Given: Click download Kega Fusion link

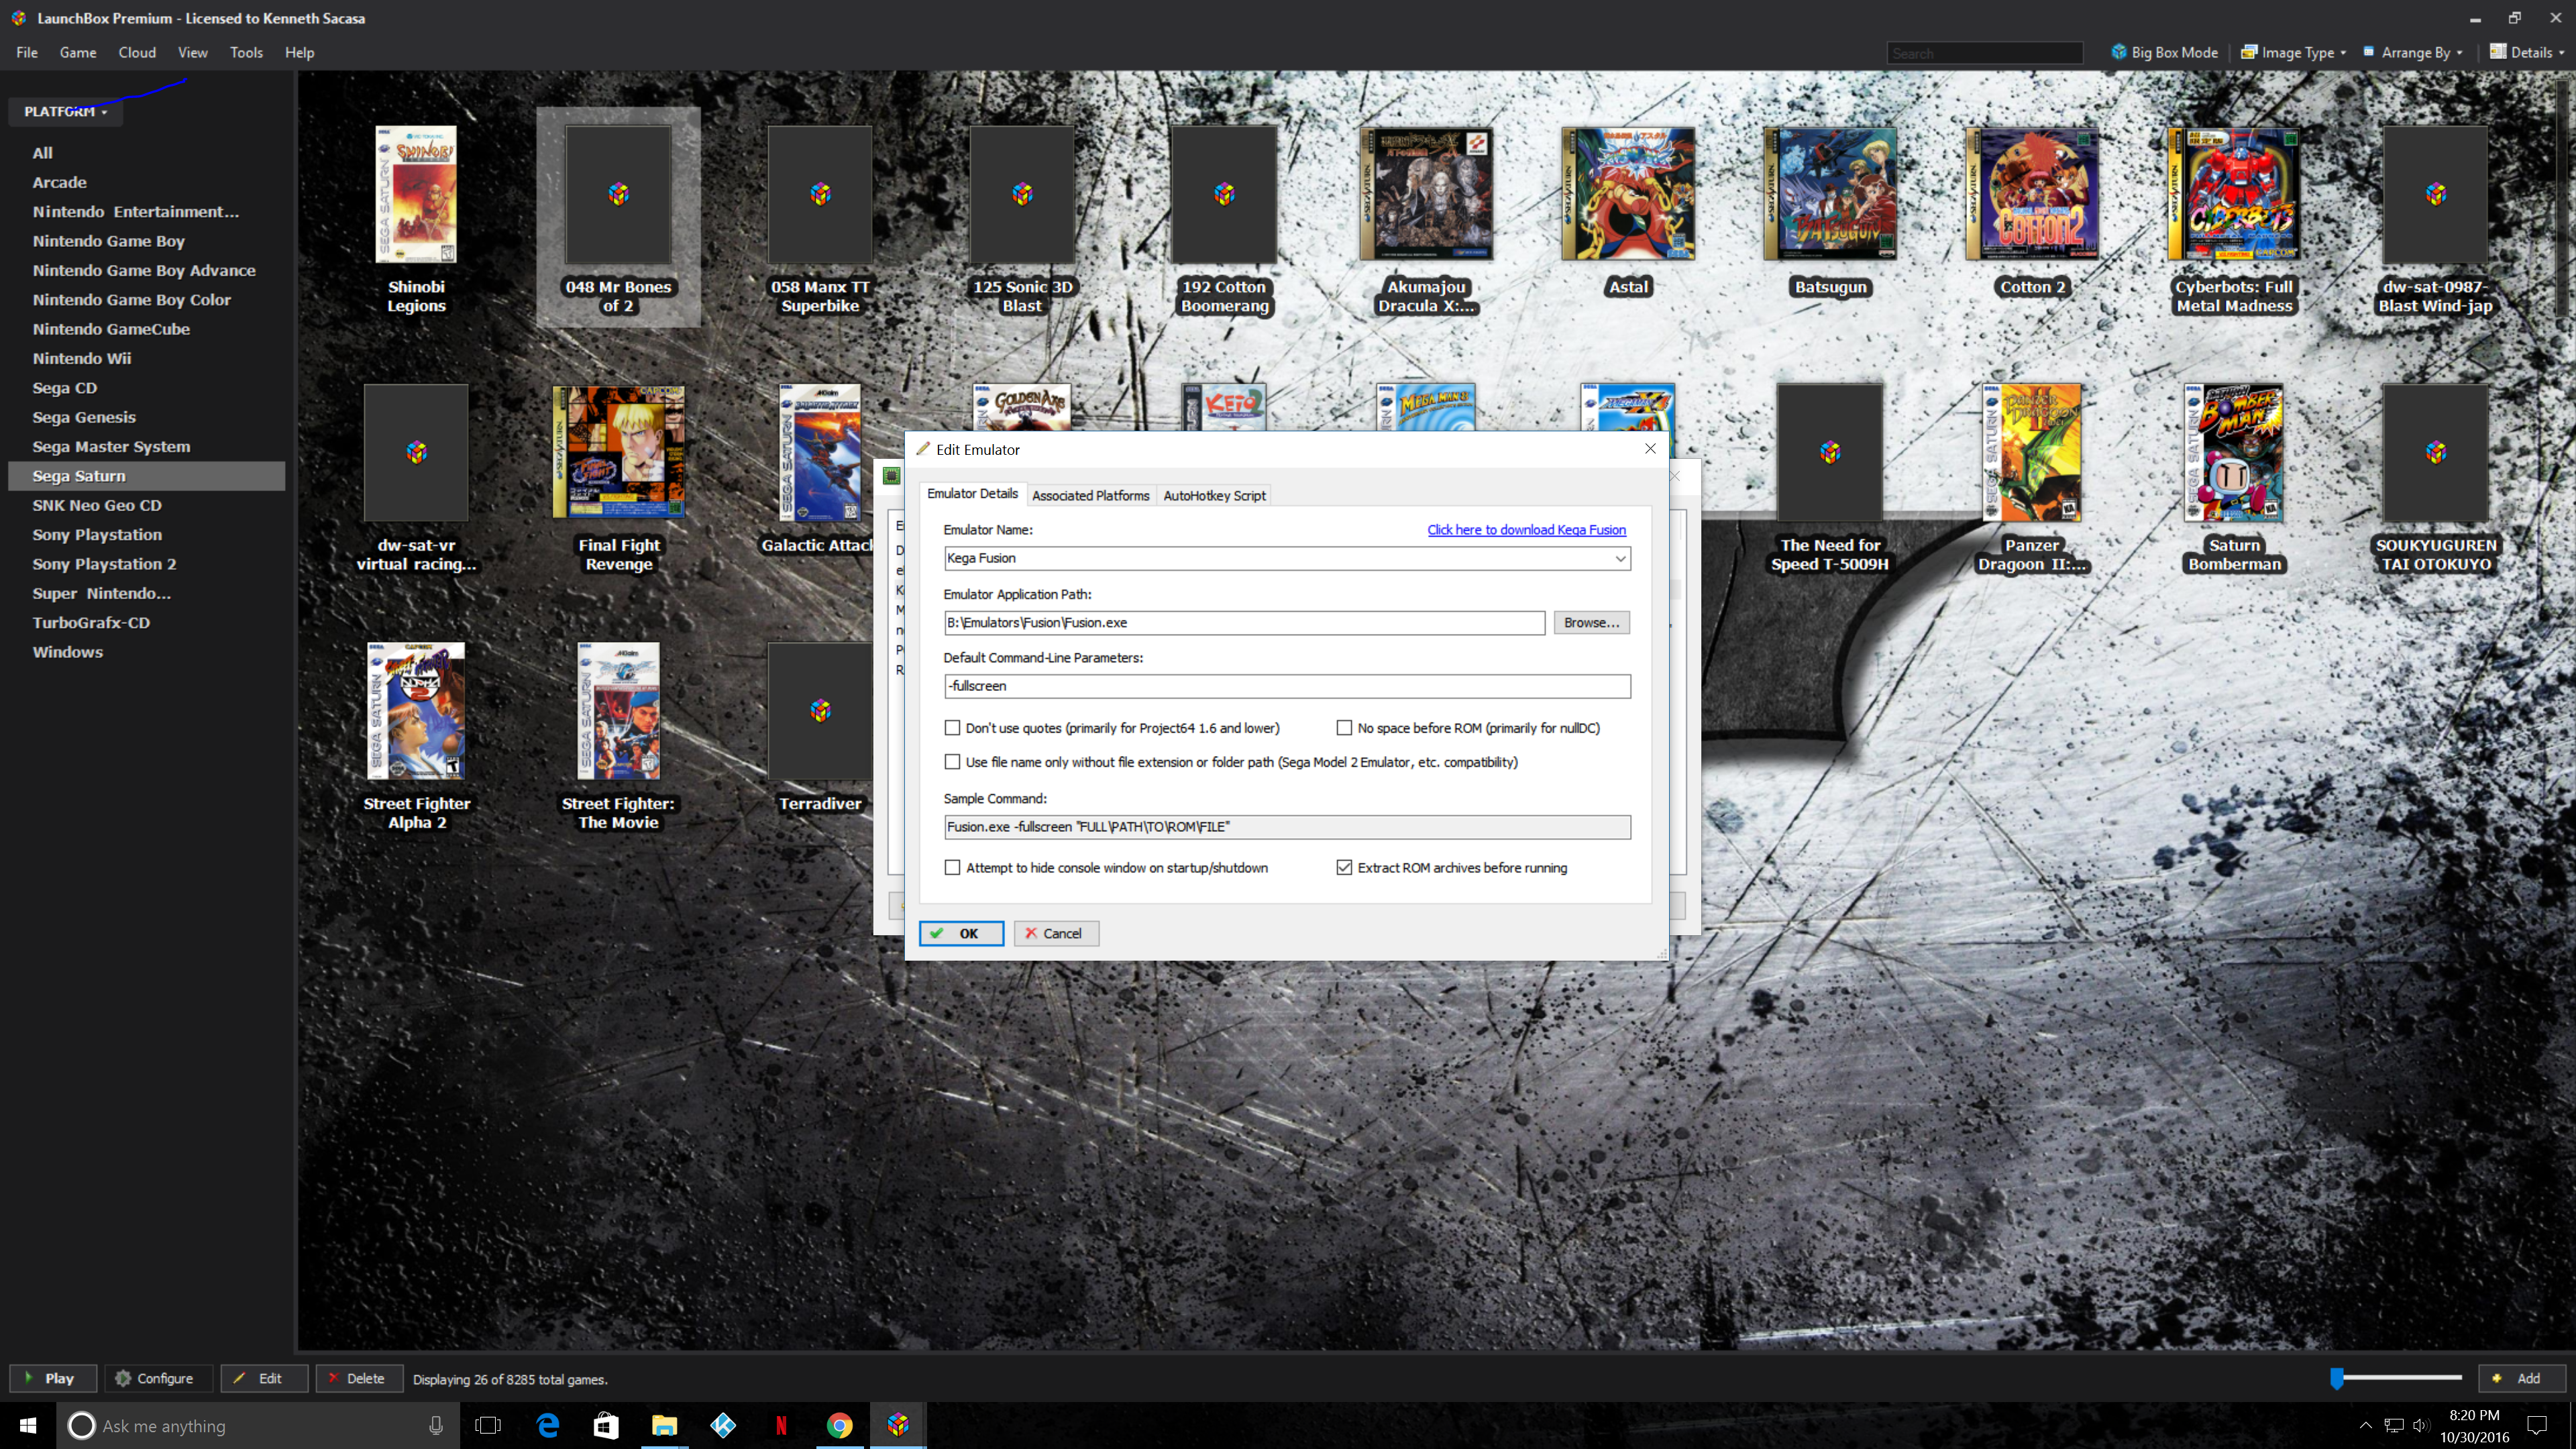Looking at the screenshot, I should pyautogui.click(x=1526, y=530).
